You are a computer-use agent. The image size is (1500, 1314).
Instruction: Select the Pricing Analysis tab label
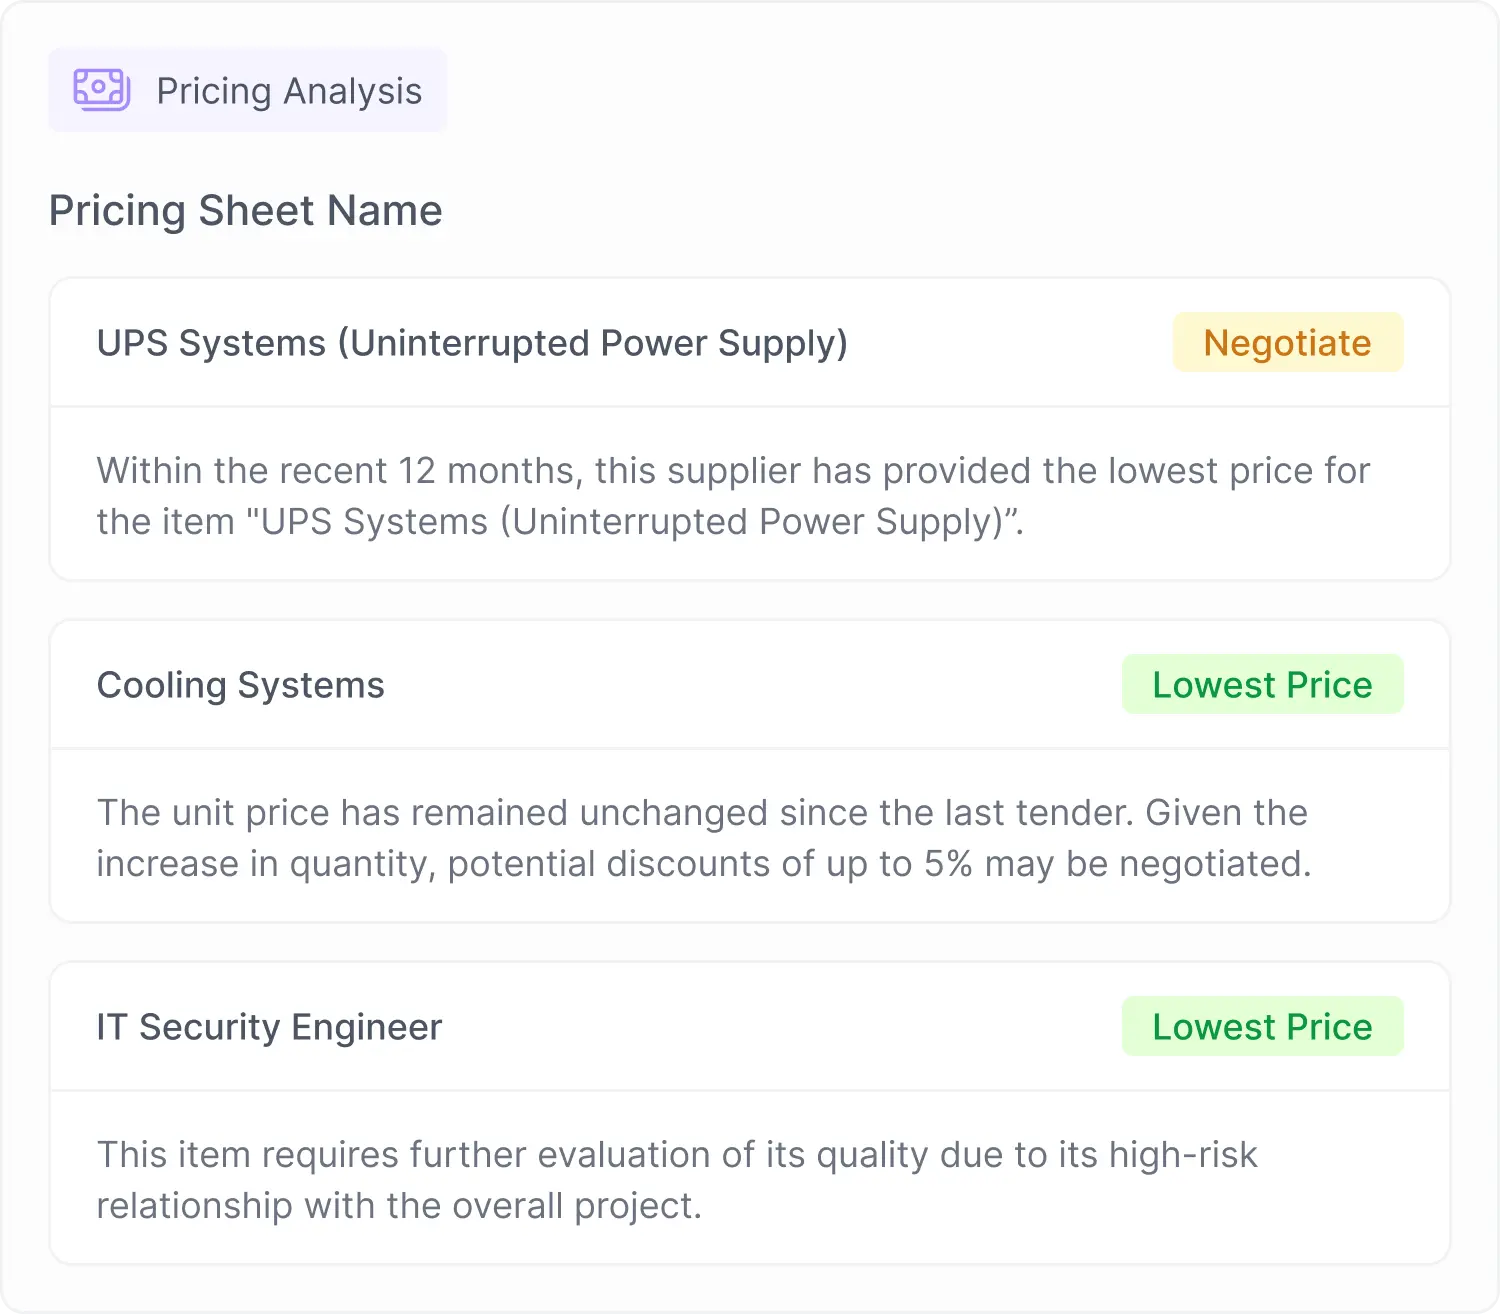289,91
